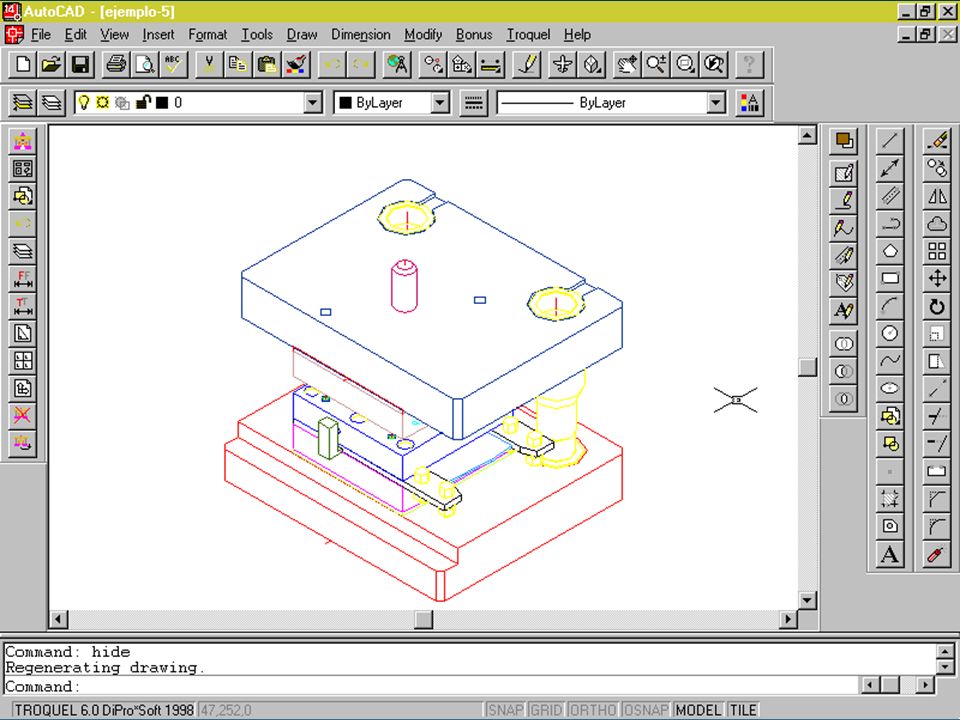The width and height of the screenshot is (960, 720).
Task: Open the Dimension menu
Action: tap(361, 35)
